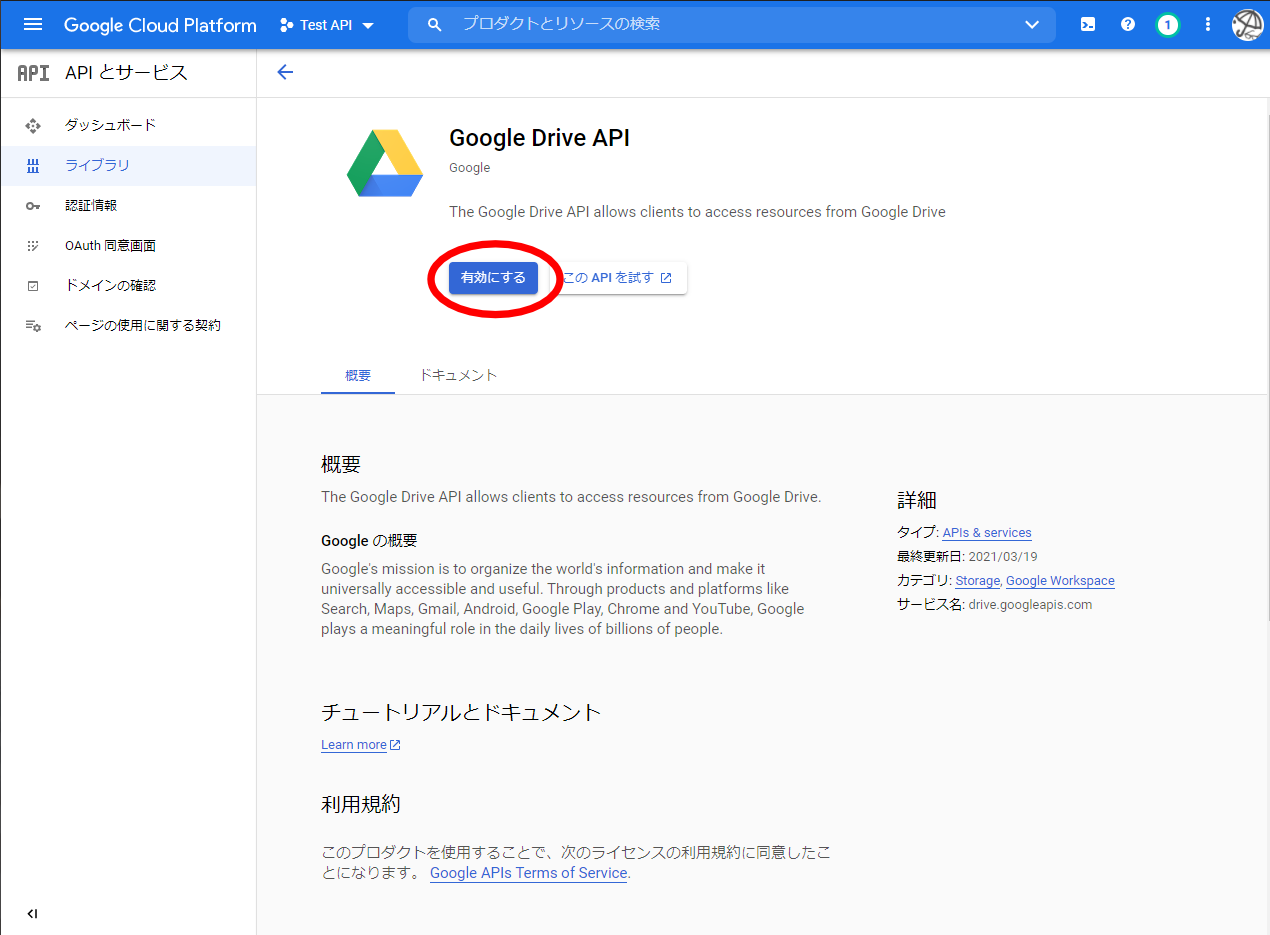Open OAuth 同意画面 in the sidebar
1270x935 pixels.
128,245
